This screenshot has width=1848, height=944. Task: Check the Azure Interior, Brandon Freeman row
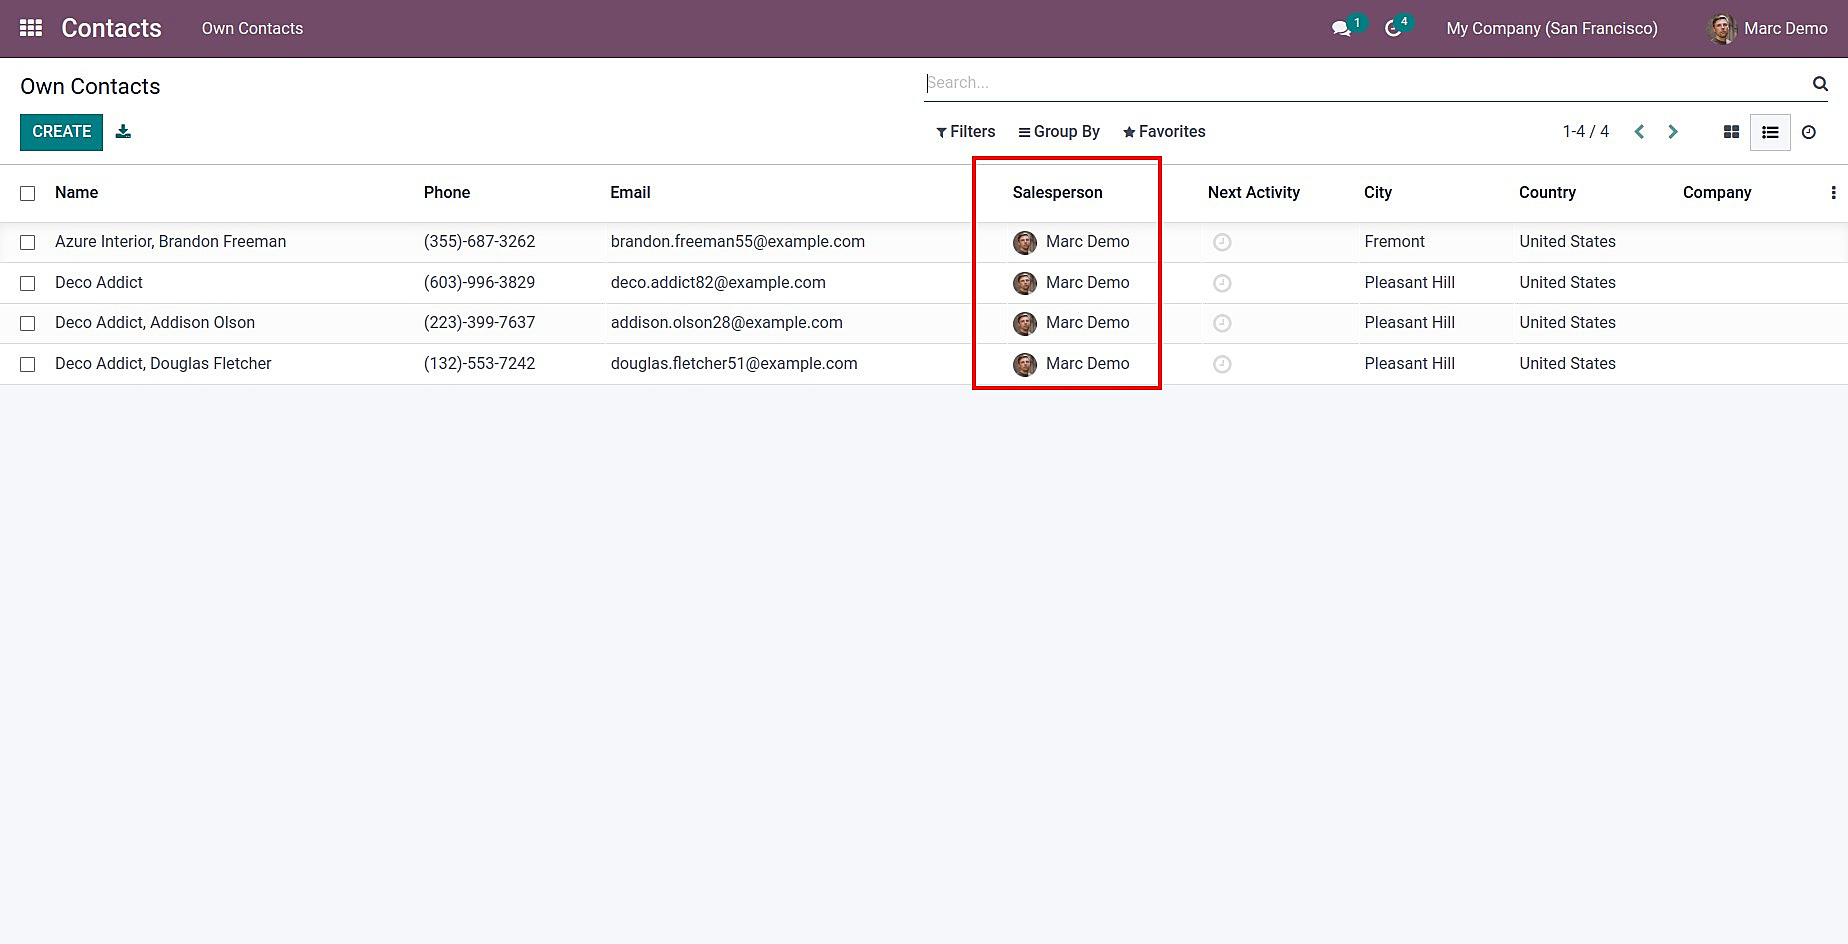[x=28, y=242]
